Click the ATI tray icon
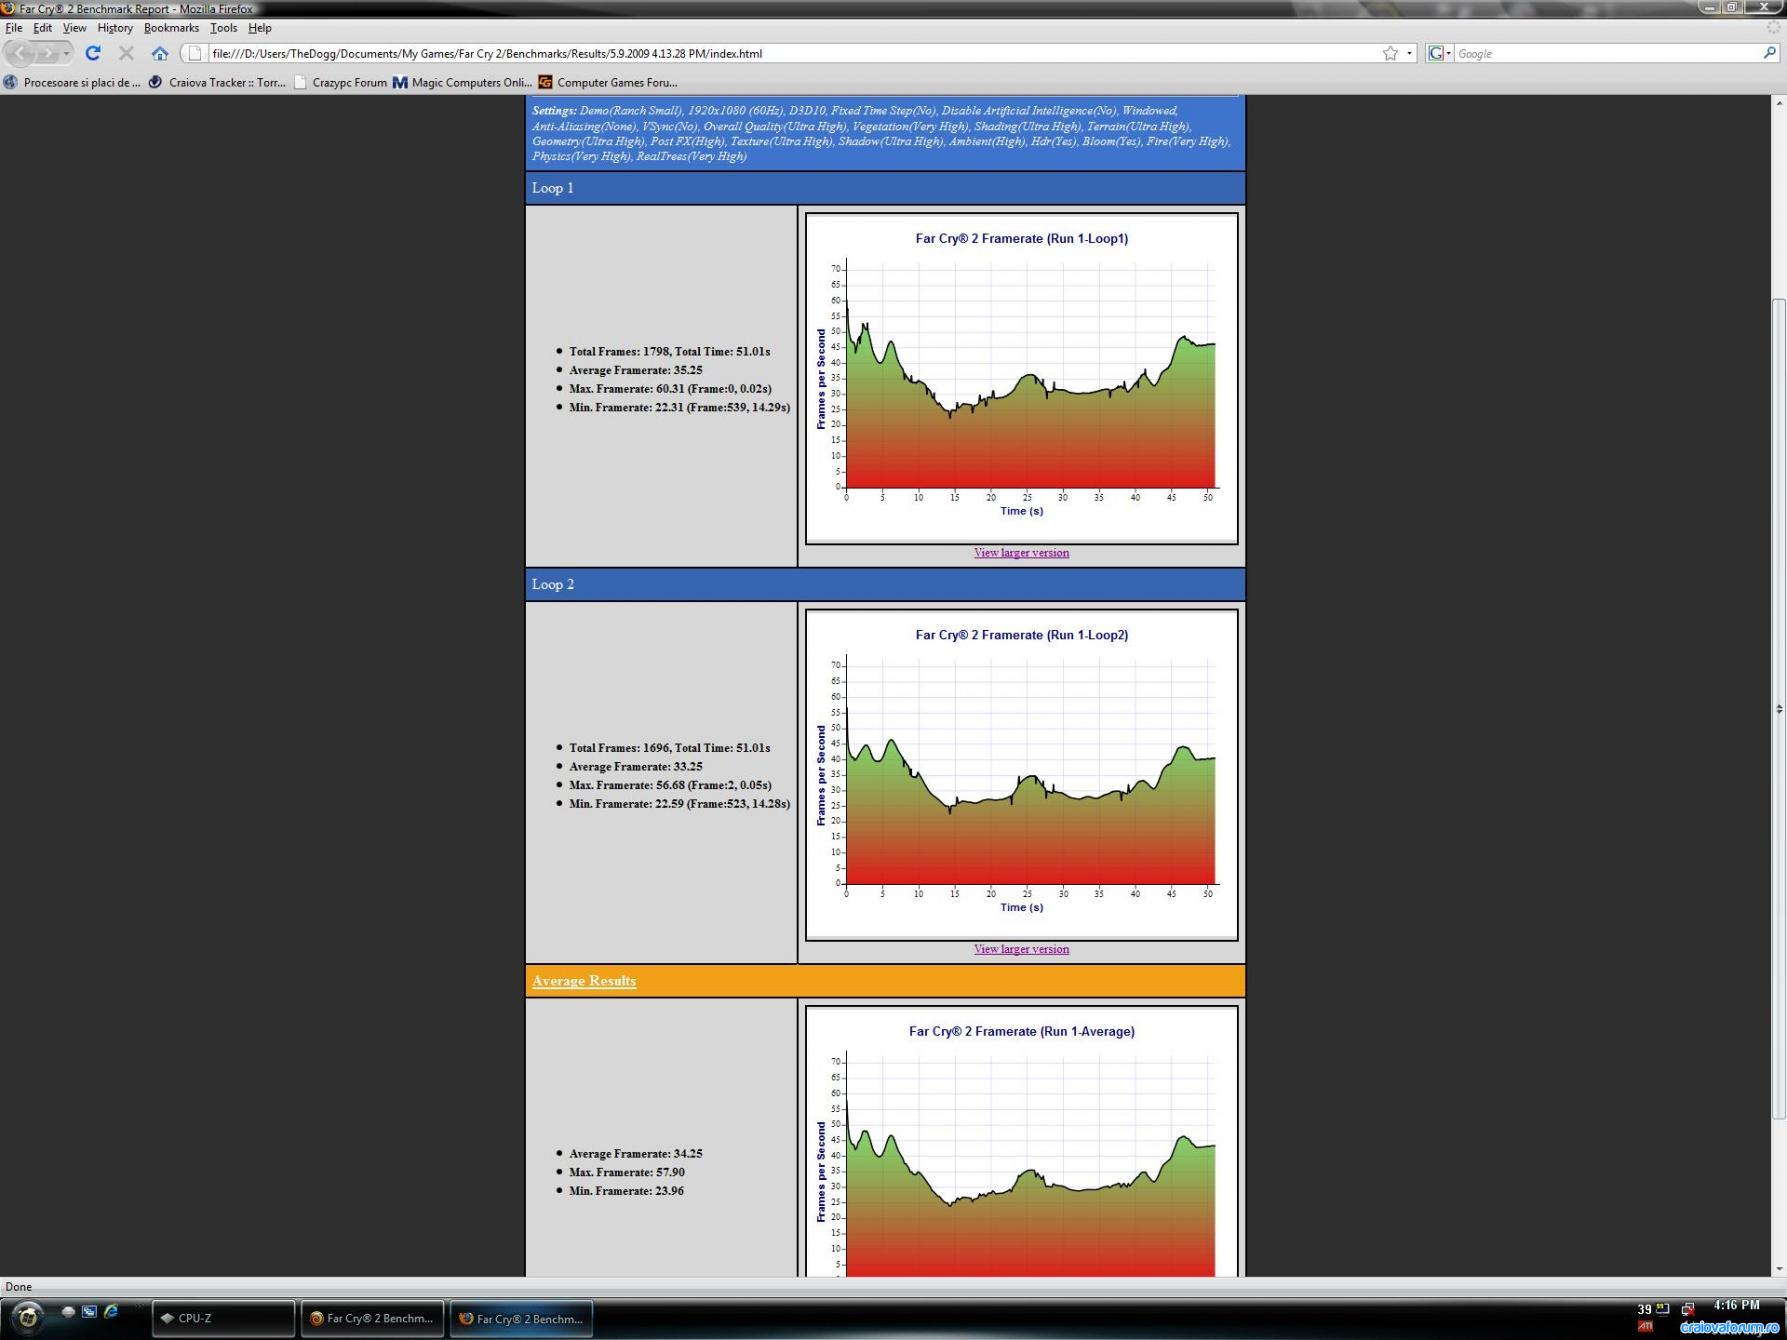The height and width of the screenshot is (1340, 1787). click(x=1644, y=1327)
